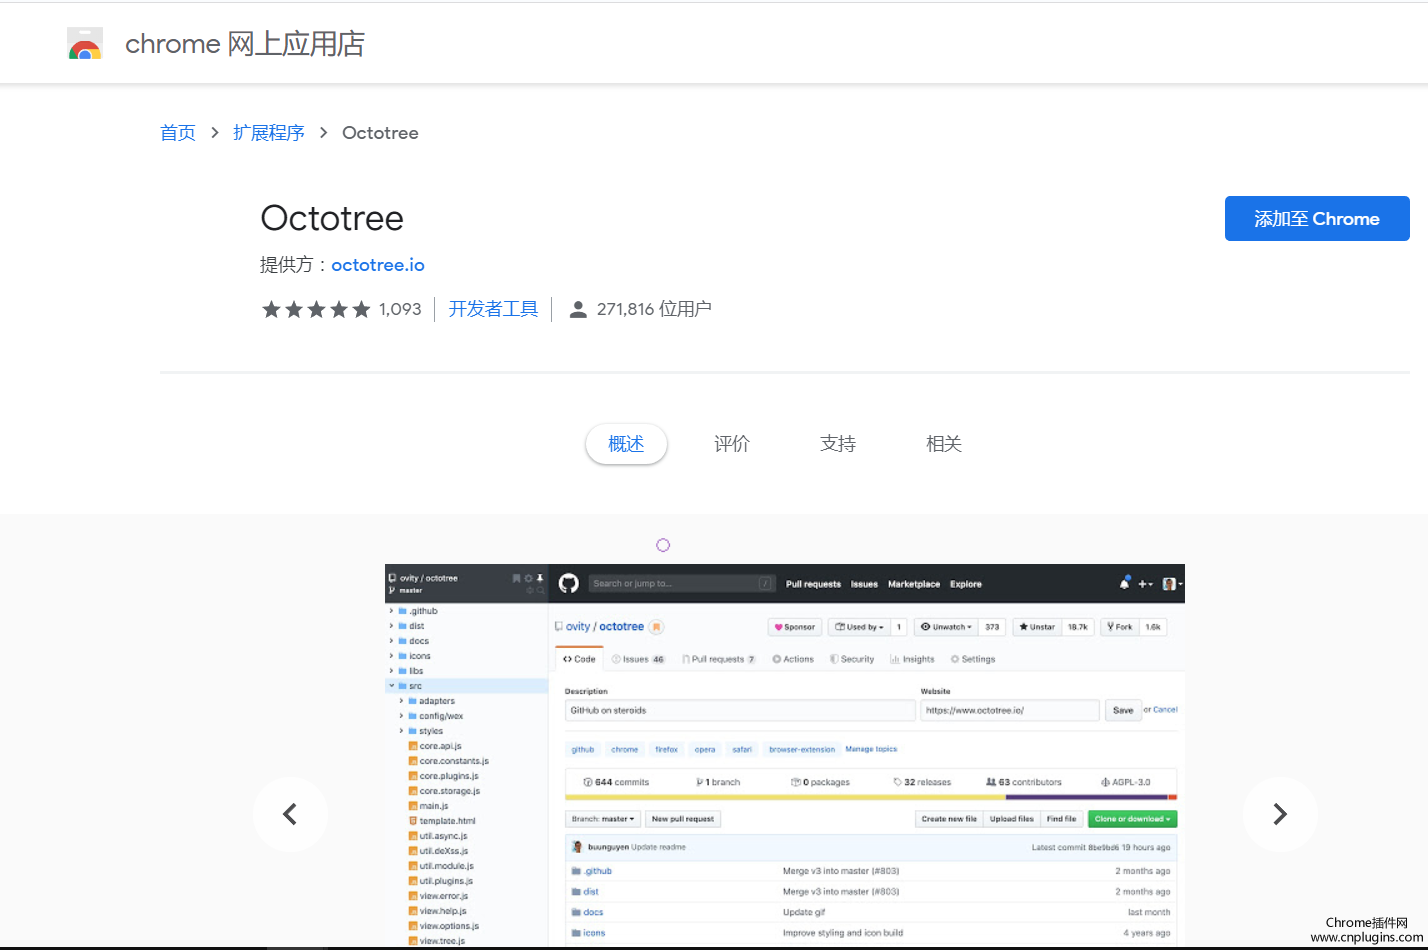Image resolution: width=1428 pixels, height=950 pixels.
Task: Click the "browser-extension" topic tag in preview
Action: pos(802,749)
